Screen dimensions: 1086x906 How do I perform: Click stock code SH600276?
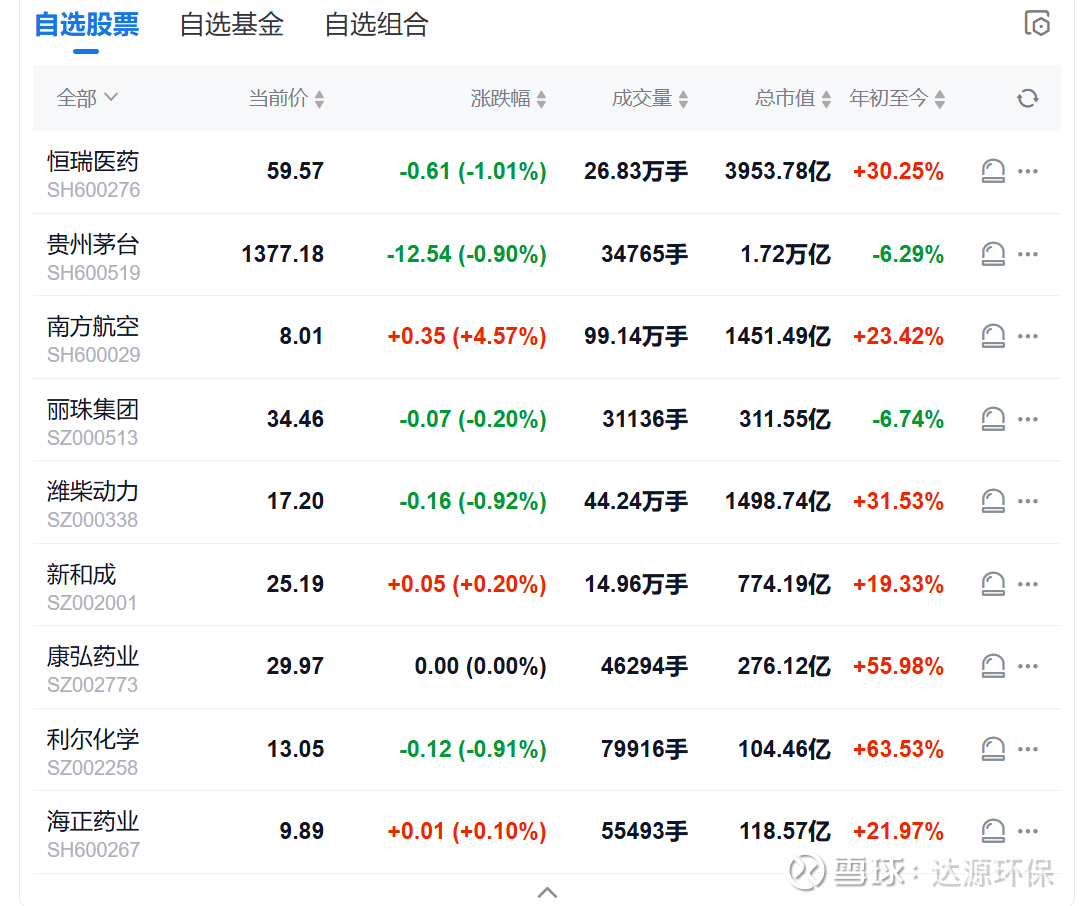[94, 190]
